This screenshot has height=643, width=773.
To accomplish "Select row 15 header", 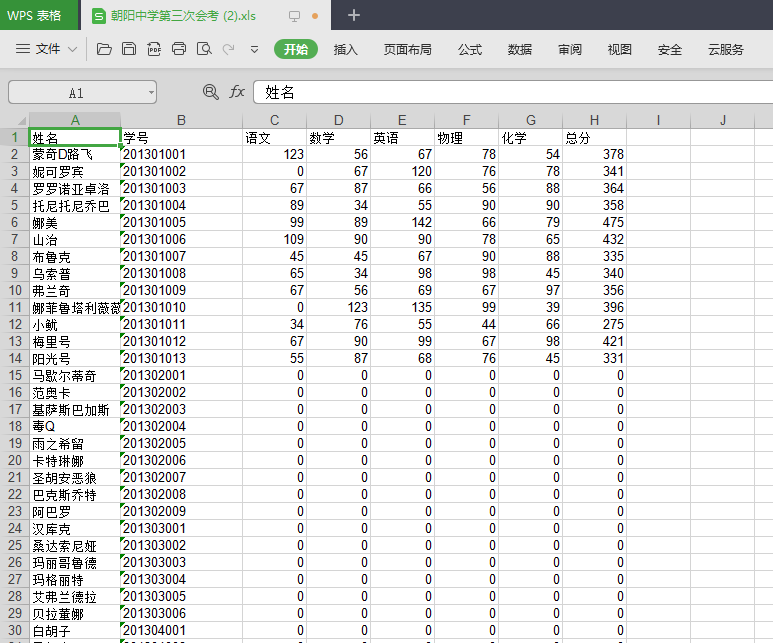I will [15, 375].
